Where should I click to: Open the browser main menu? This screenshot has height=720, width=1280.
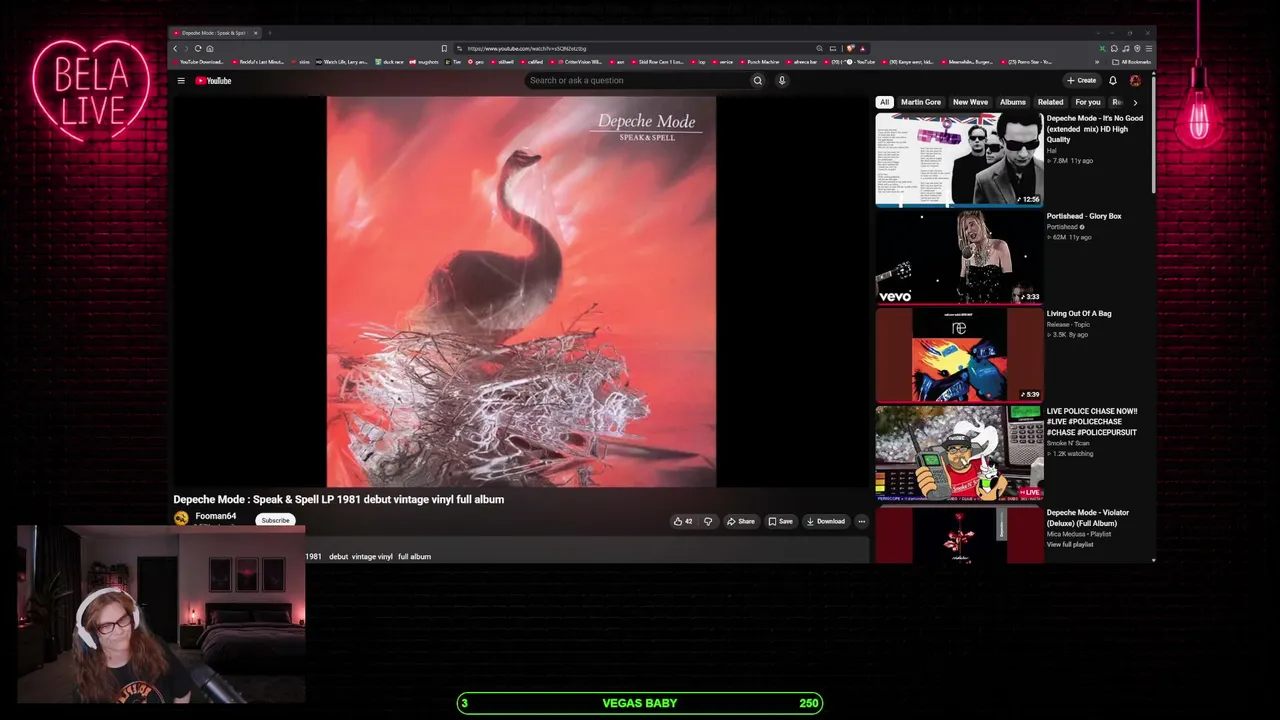[x=1149, y=48]
